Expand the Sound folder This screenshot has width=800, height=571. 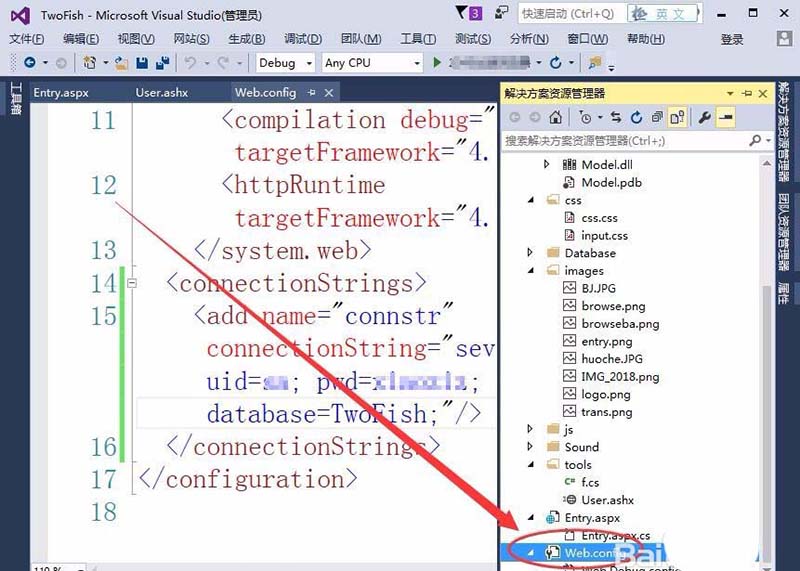[x=530, y=446]
